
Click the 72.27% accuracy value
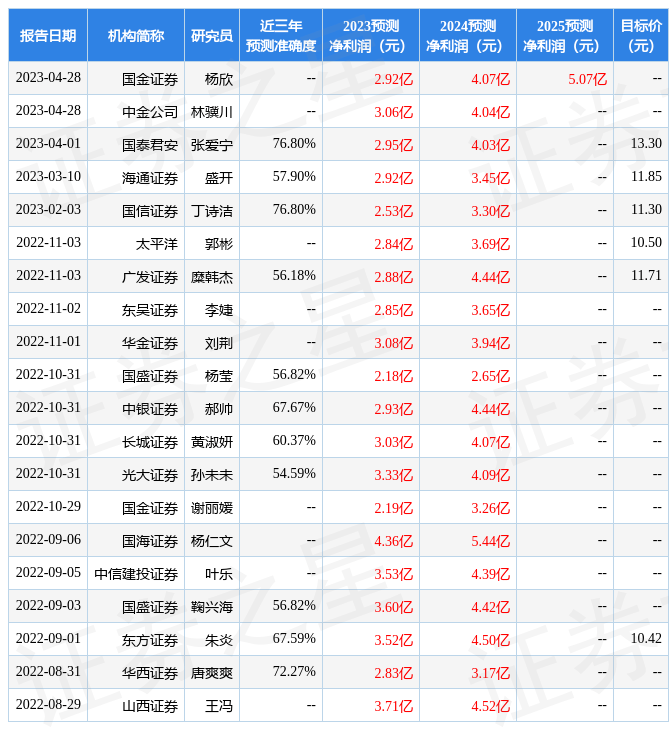tap(294, 672)
